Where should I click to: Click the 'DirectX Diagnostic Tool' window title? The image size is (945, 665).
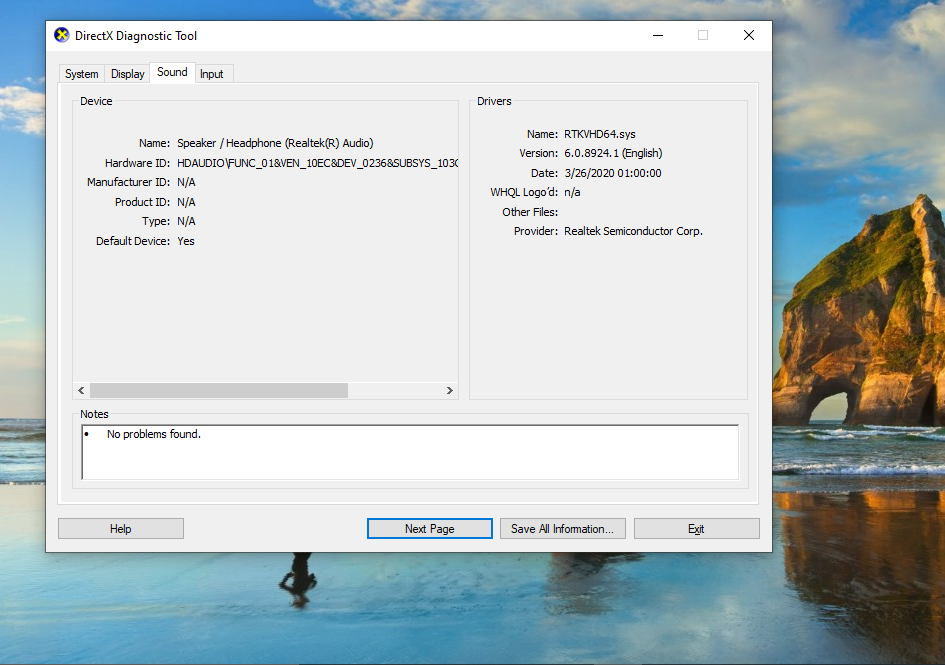pos(136,36)
